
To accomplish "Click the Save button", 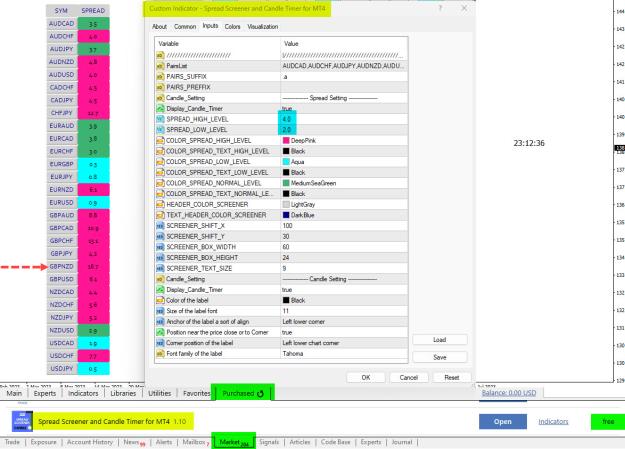I will (440, 357).
